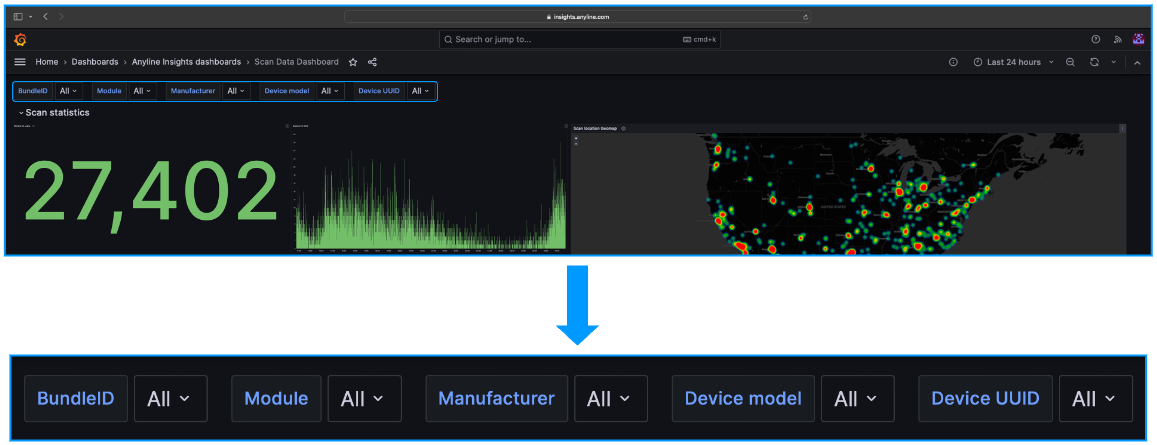Click the share dashboard icon
Viewport: 1157px width, 445px height.
point(372,62)
